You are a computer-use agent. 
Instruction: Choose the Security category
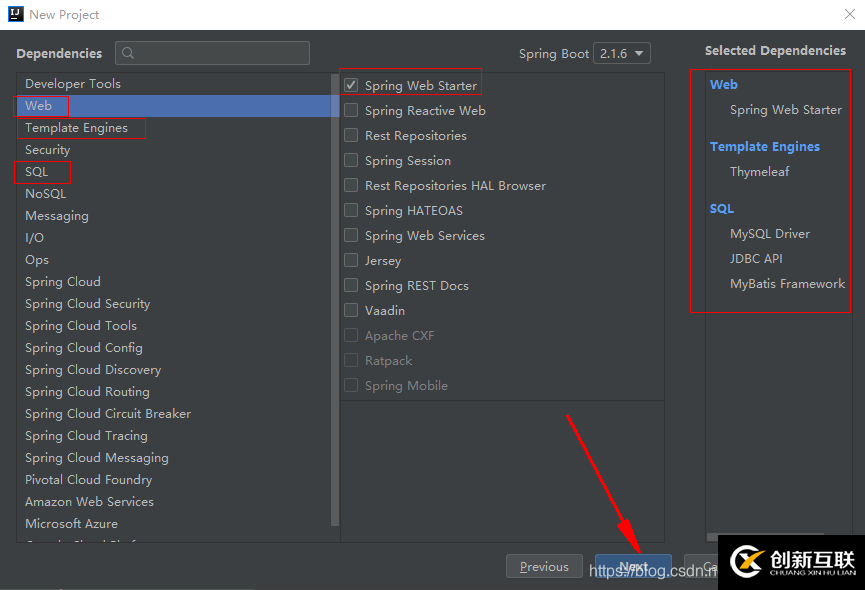[x=174, y=150]
